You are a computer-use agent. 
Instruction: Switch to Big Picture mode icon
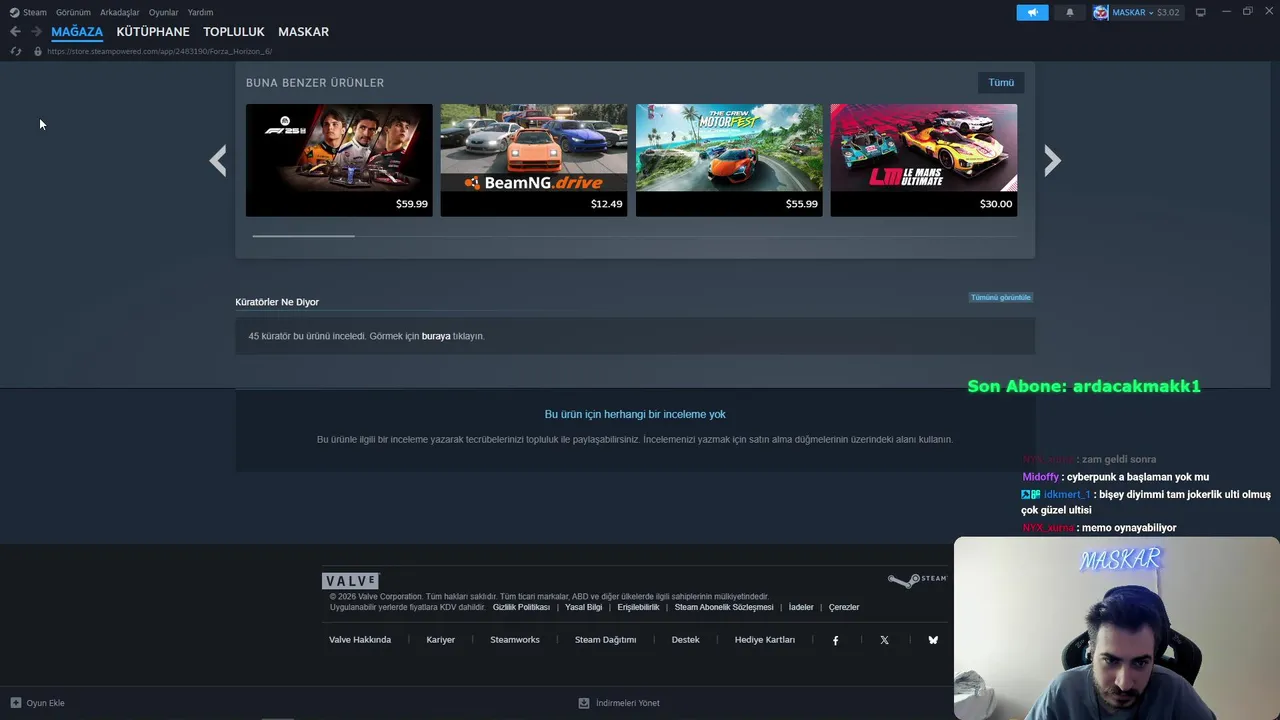point(1201,12)
